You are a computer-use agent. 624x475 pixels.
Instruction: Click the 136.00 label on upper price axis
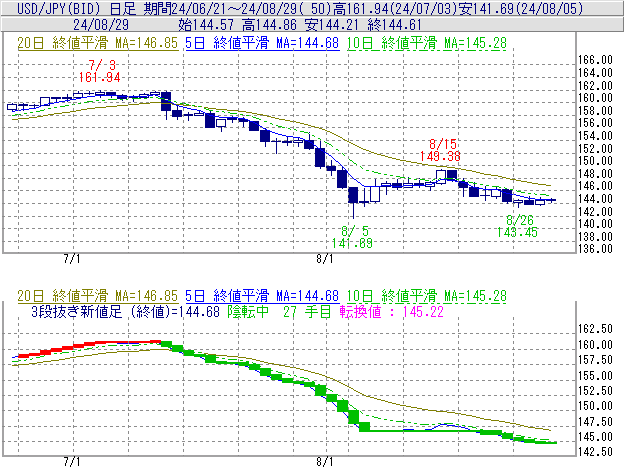(x=595, y=249)
